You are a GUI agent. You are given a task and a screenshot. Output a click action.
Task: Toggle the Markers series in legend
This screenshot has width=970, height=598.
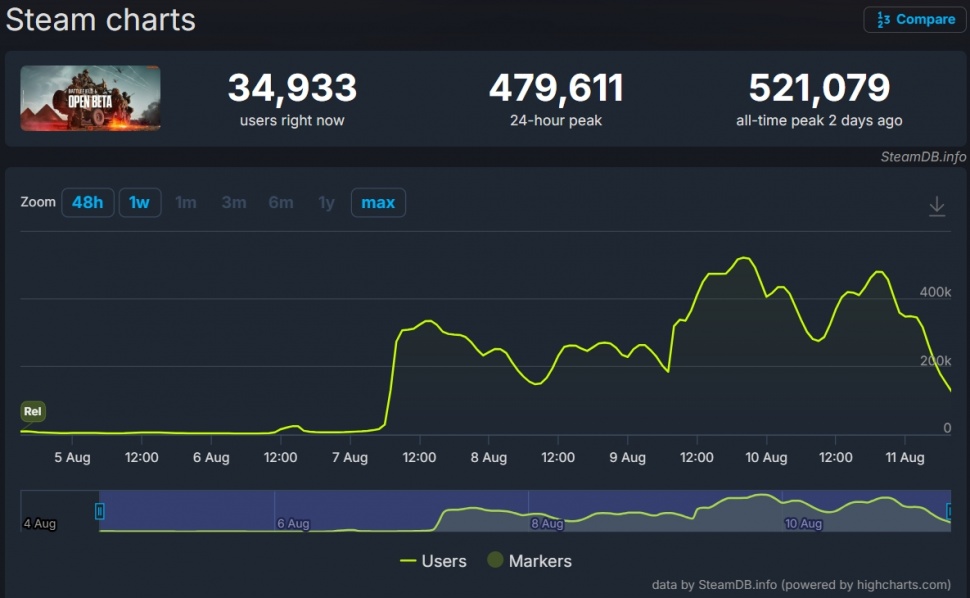click(530, 561)
